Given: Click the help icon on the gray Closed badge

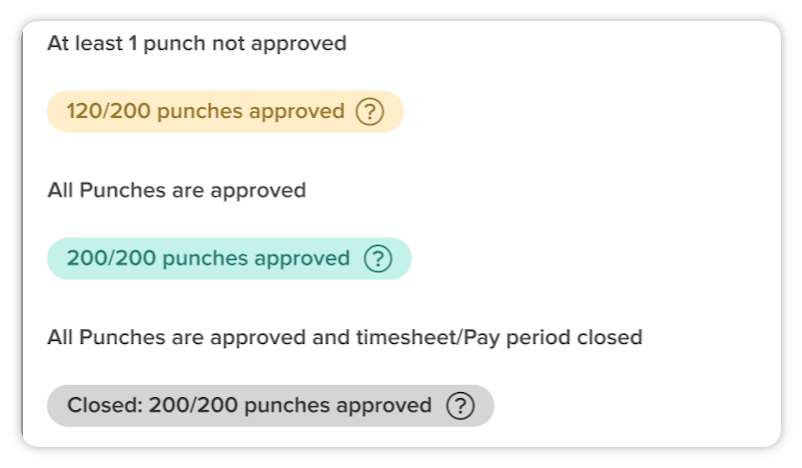Looking at the screenshot, I should click(x=460, y=406).
